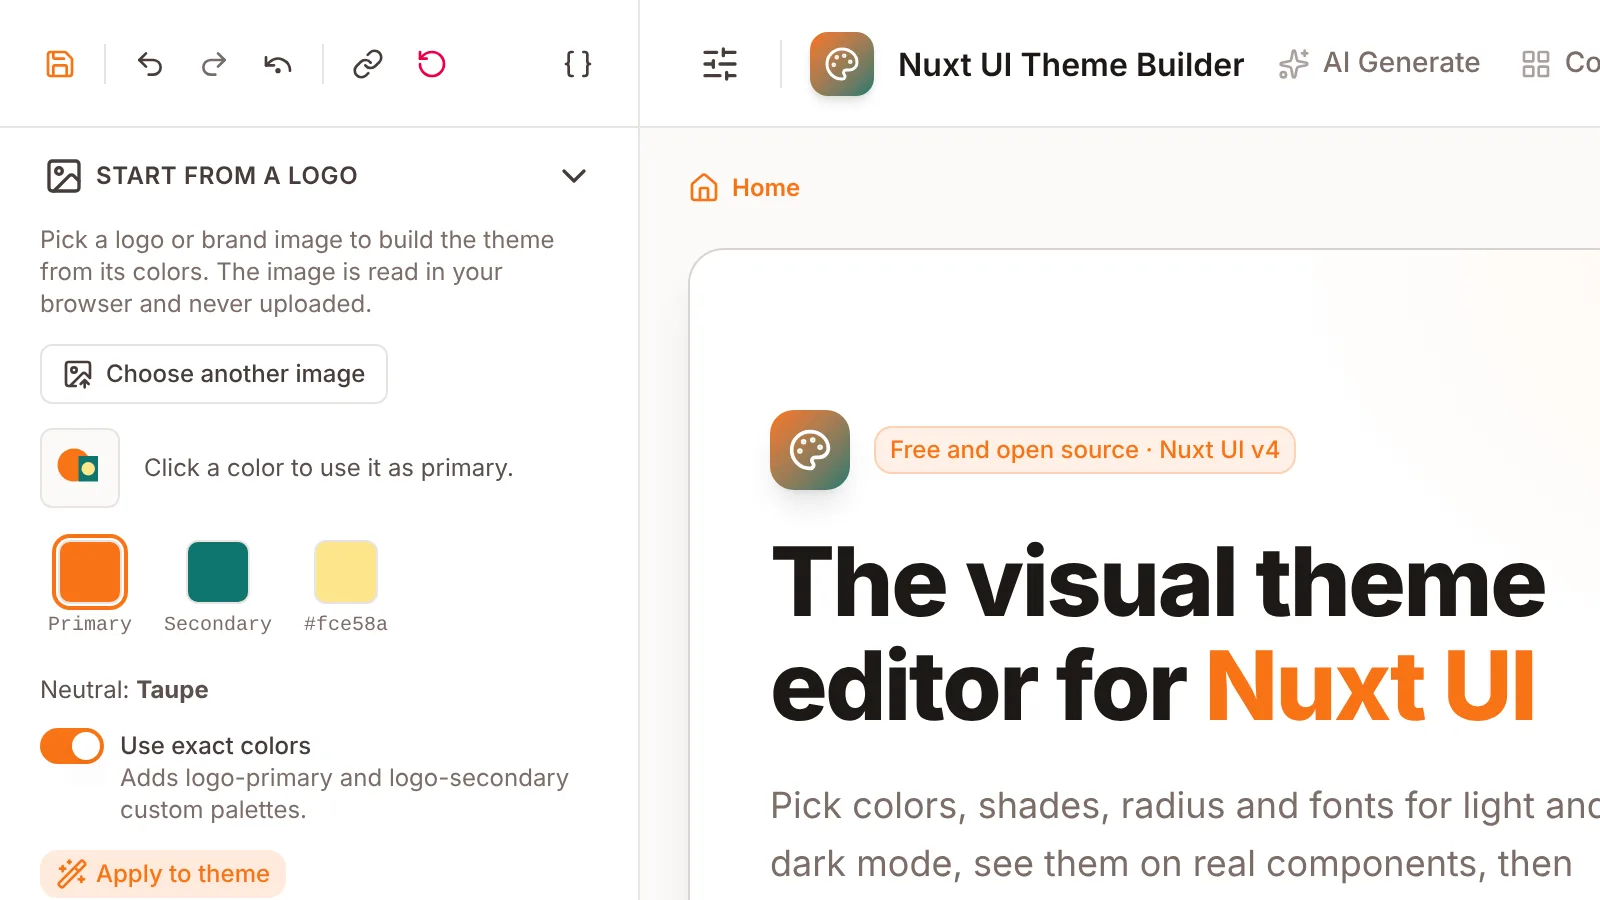Redo the last change

pos(214,64)
